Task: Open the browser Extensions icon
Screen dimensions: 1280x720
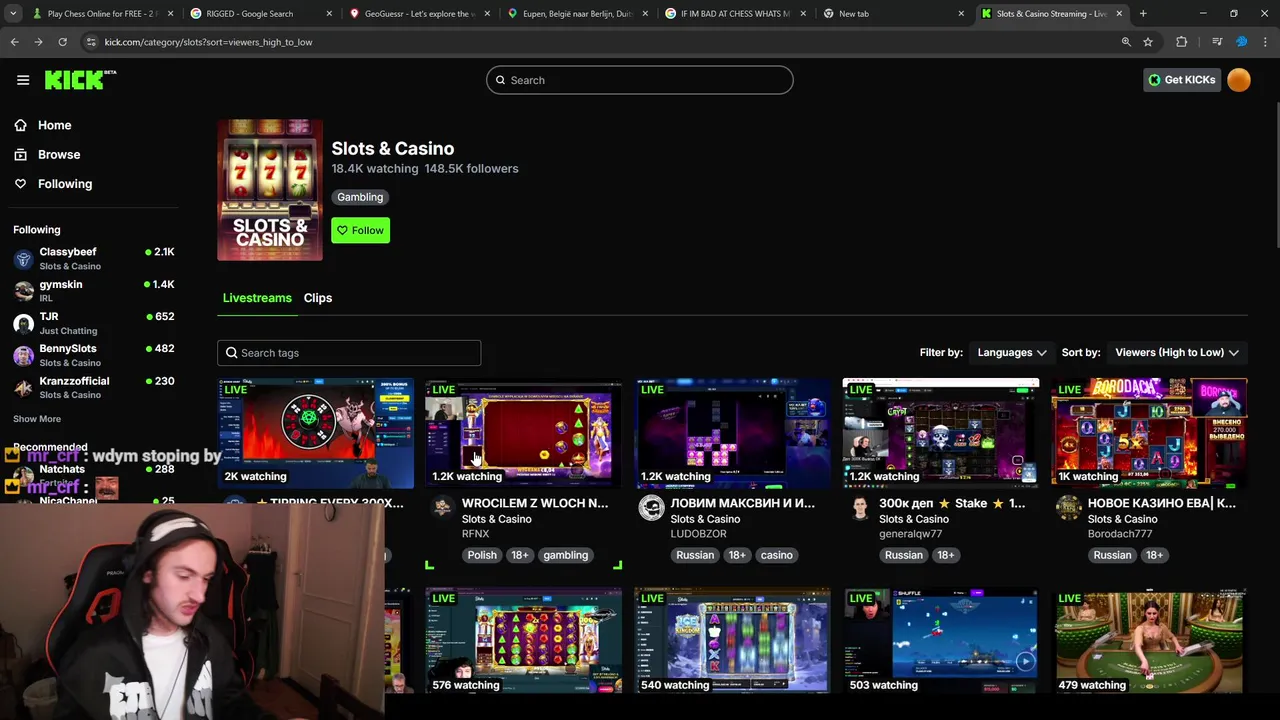Action: pos(1182,42)
